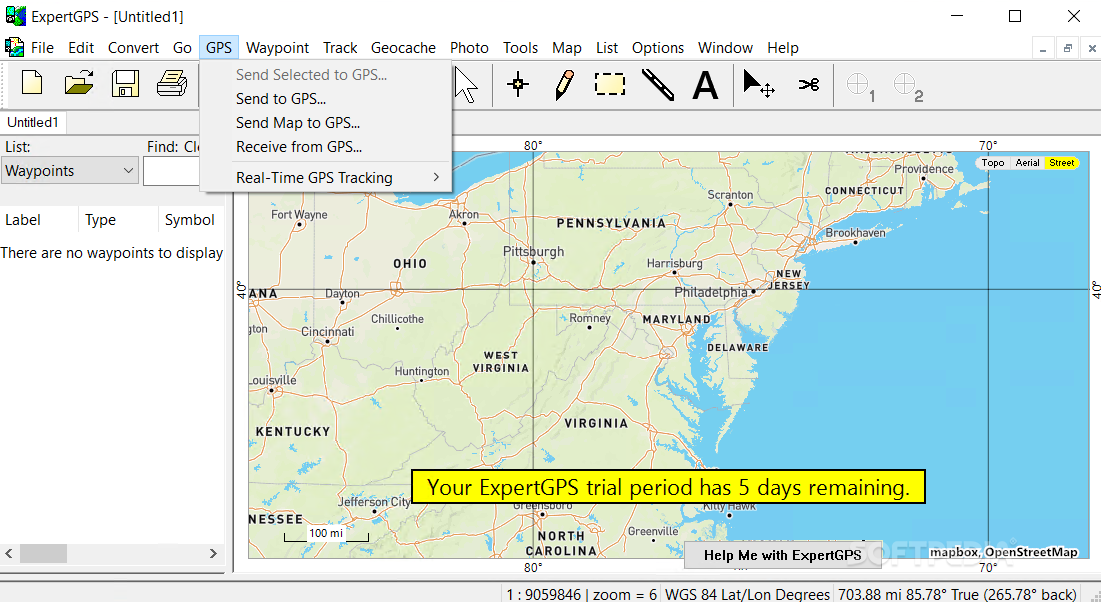Screen dimensions: 1101x602
Task: Select the scissors cut track tool
Action: (809, 85)
